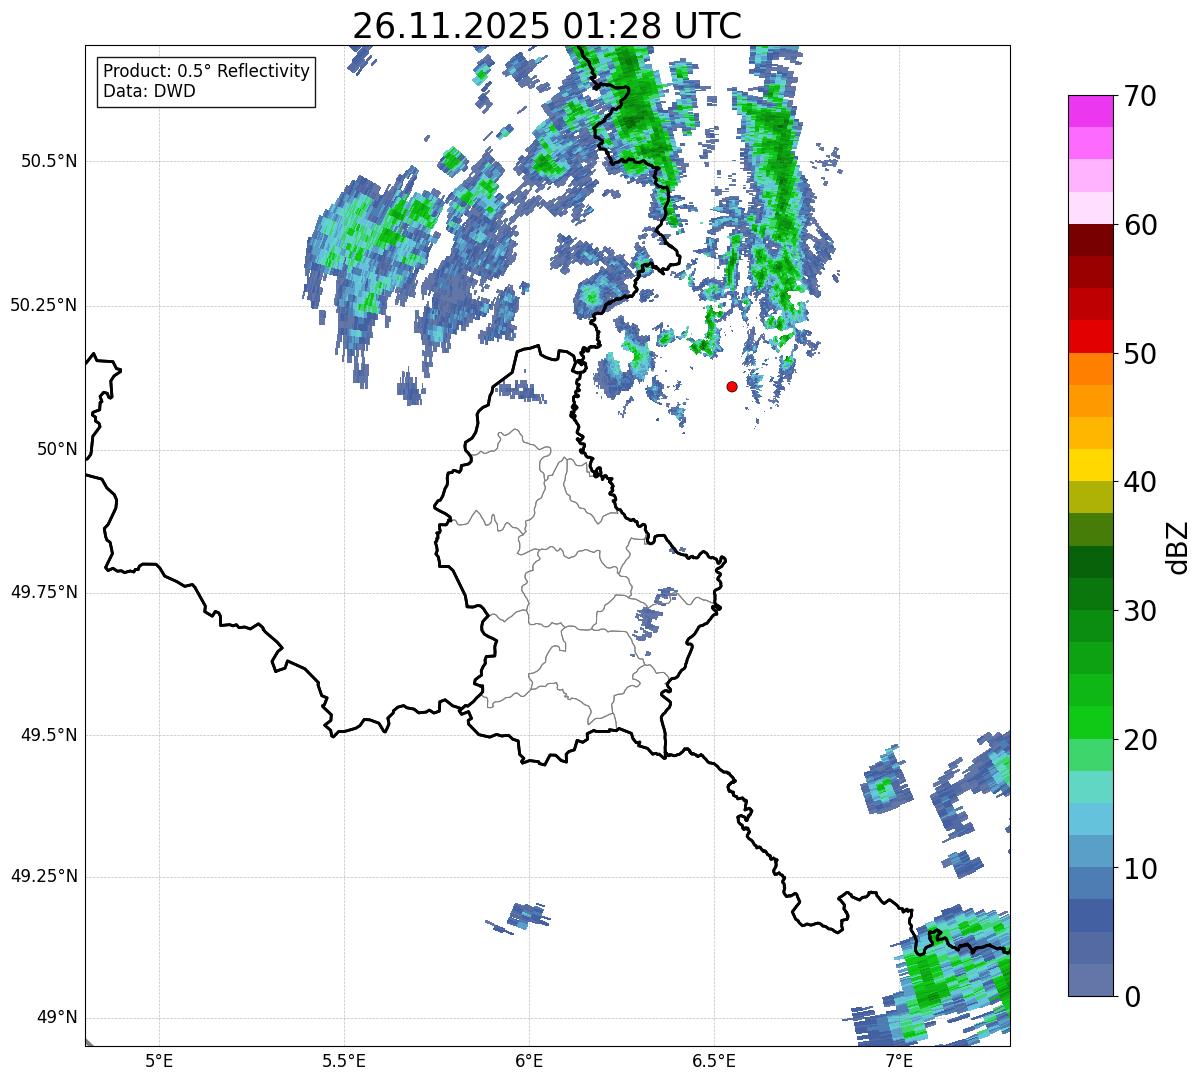1202x1081 pixels.
Task: Click the "dBZ" colorbar axis label
Action: coord(1178,546)
